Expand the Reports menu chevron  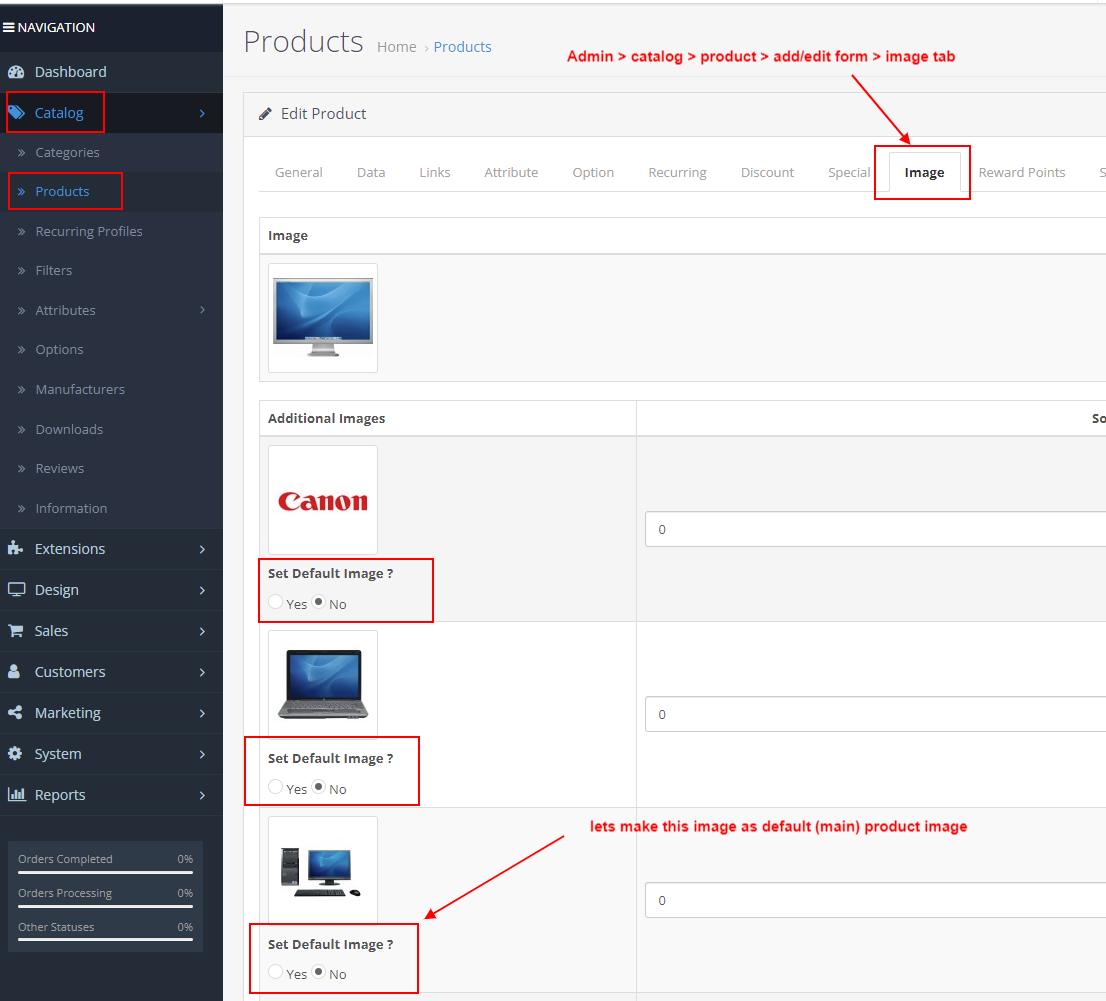point(202,795)
